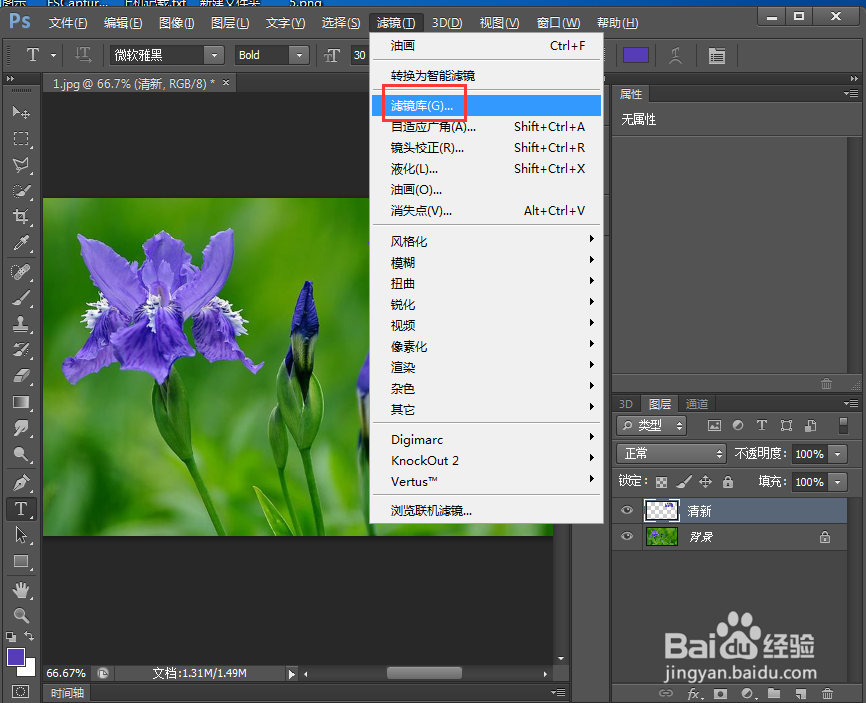Choose 液化(L)... menu entry
Viewport: 866px width, 703px height.
click(488, 168)
